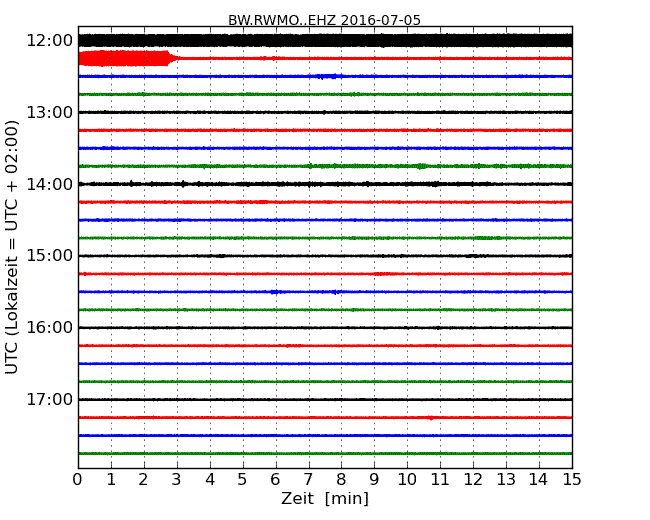Click the black trace at 13:00
The image size is (650, 520).
pyautogui.click(x=325, y=112)
